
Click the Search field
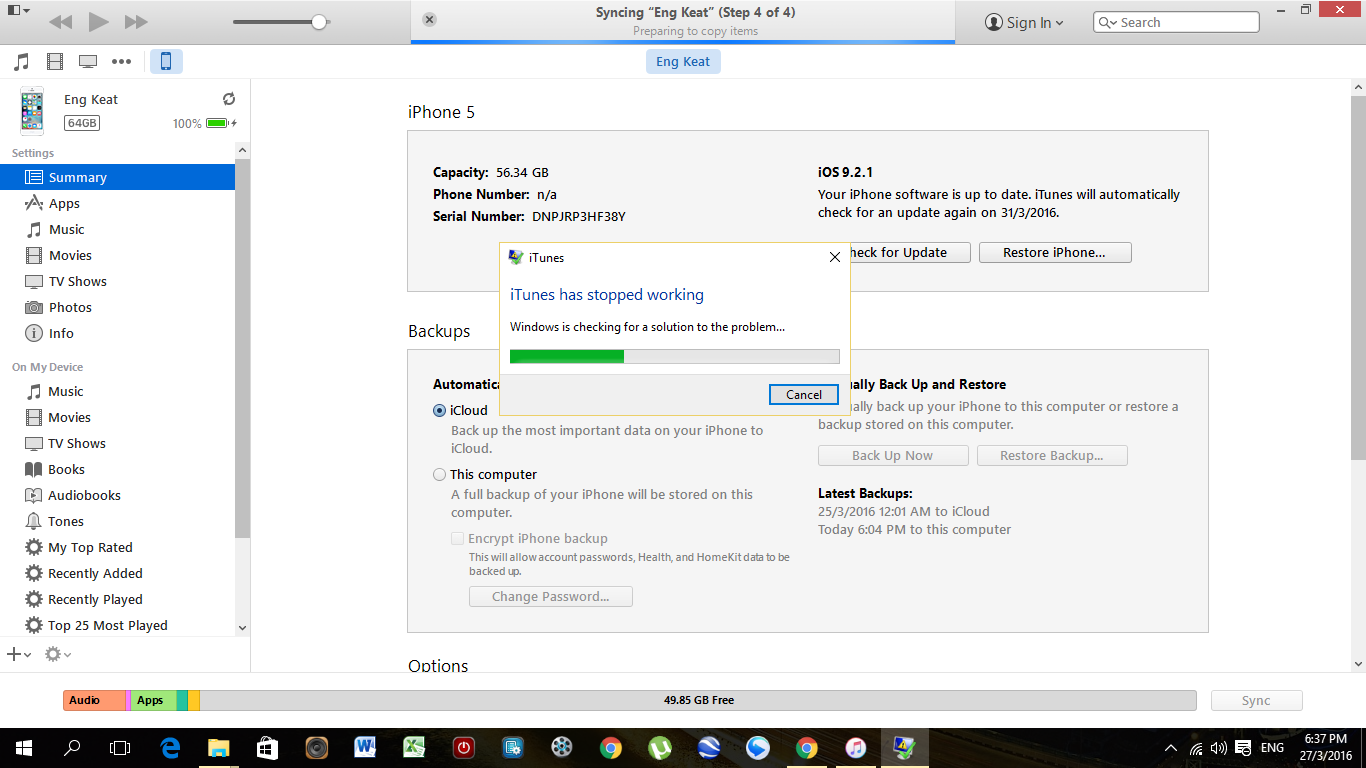1176,22
